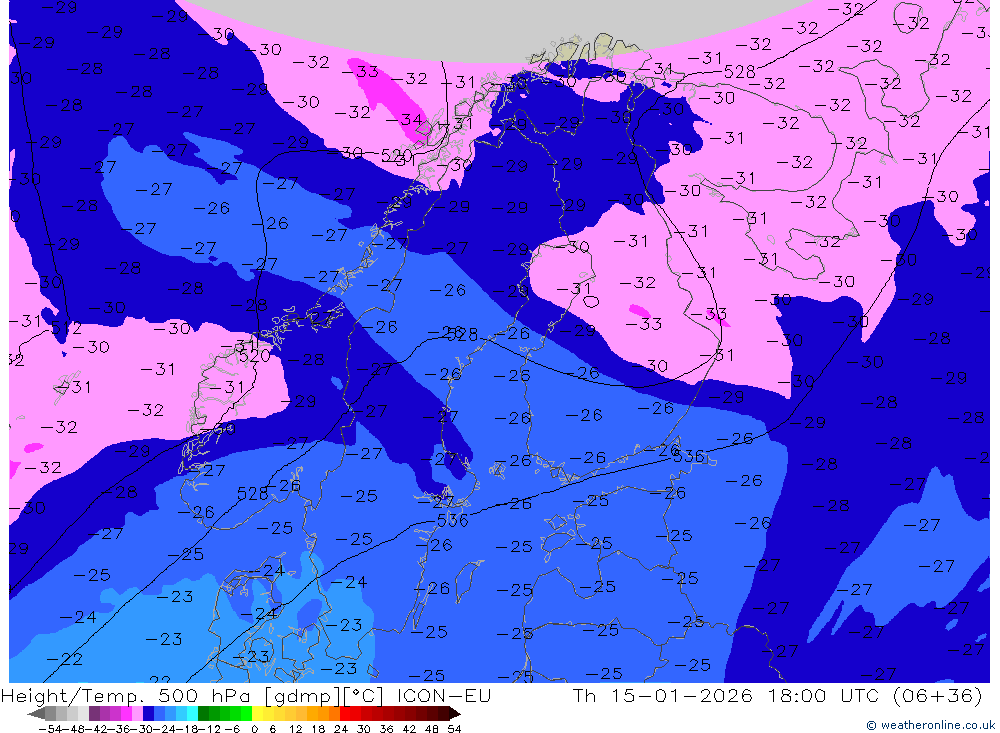This screenshot has width=1000, height=733.
Task: Click the 24 tick label in the legend
Action: click(x=341, y=729)
